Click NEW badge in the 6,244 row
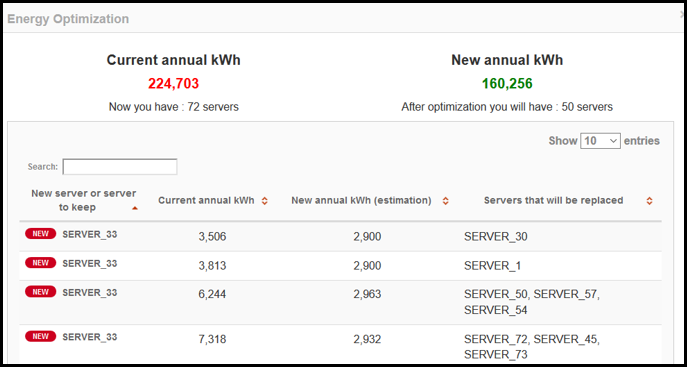This screenshot has width=687, height=367. coord(41,292)
